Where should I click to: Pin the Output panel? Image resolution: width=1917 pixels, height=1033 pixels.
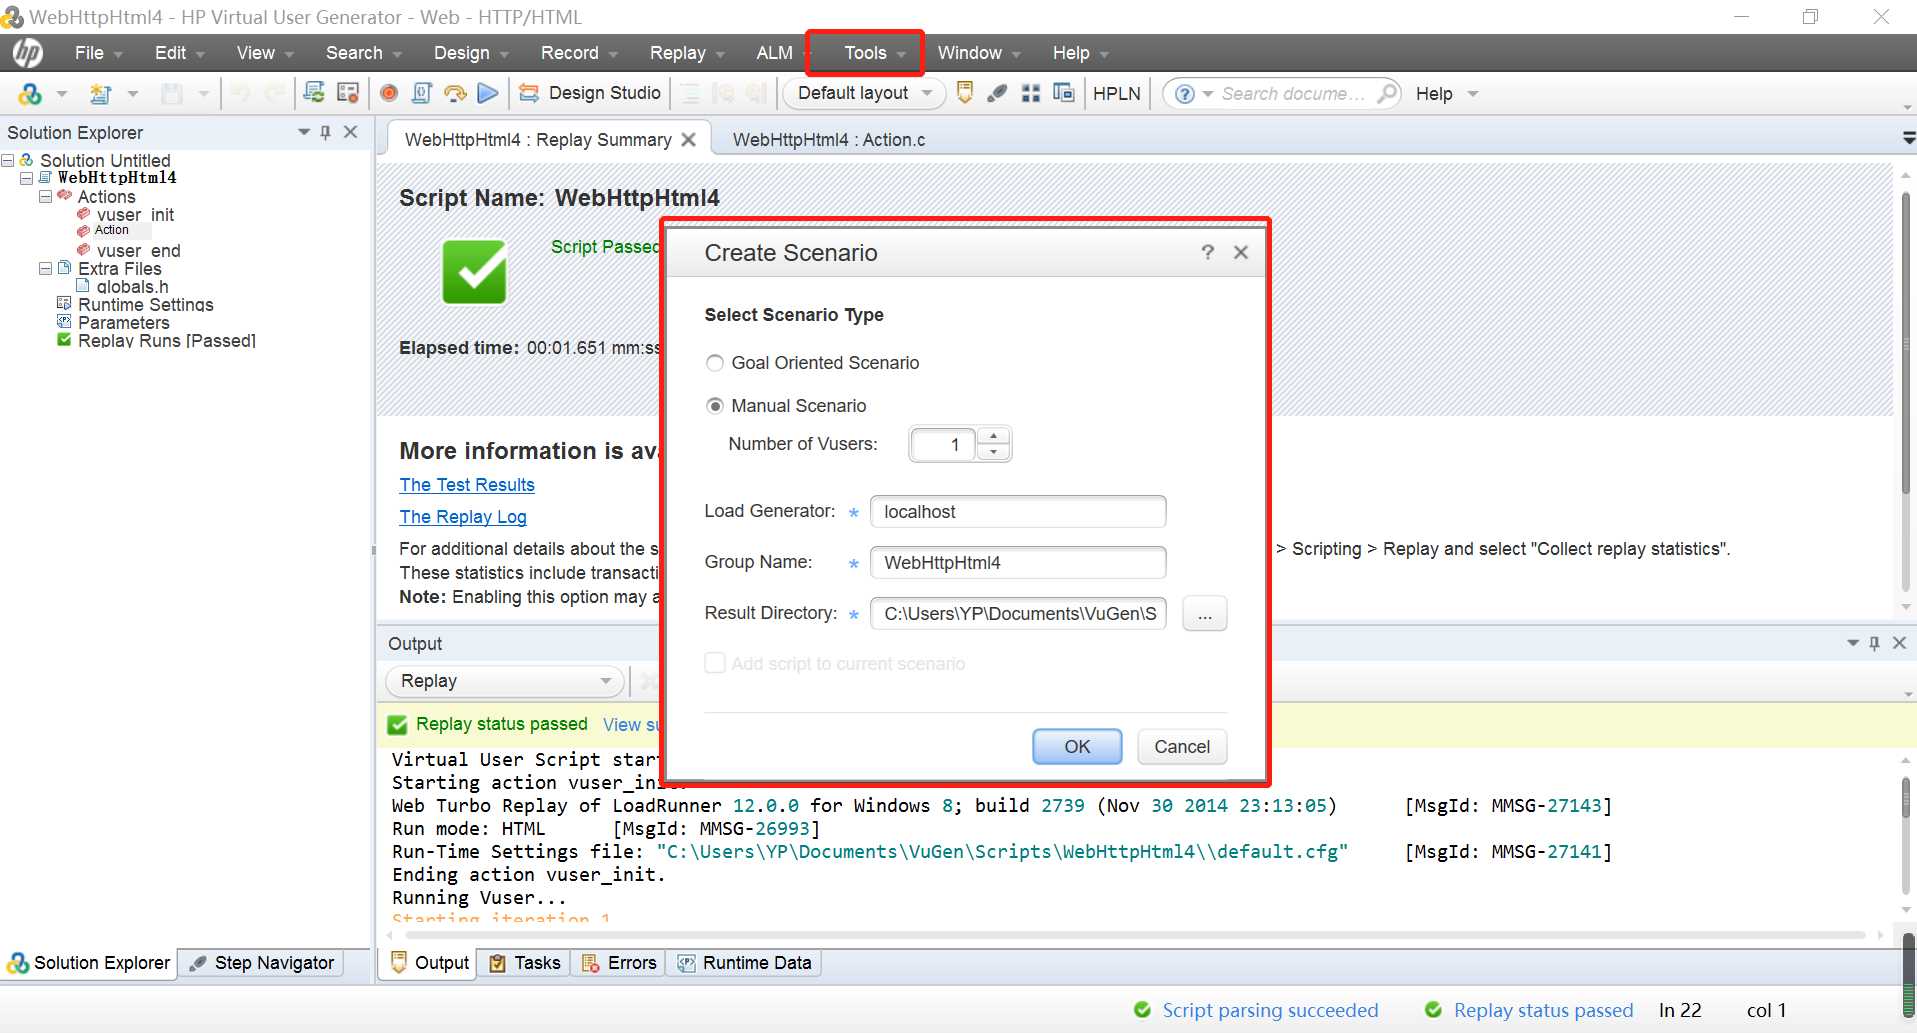coord(1875,643)
